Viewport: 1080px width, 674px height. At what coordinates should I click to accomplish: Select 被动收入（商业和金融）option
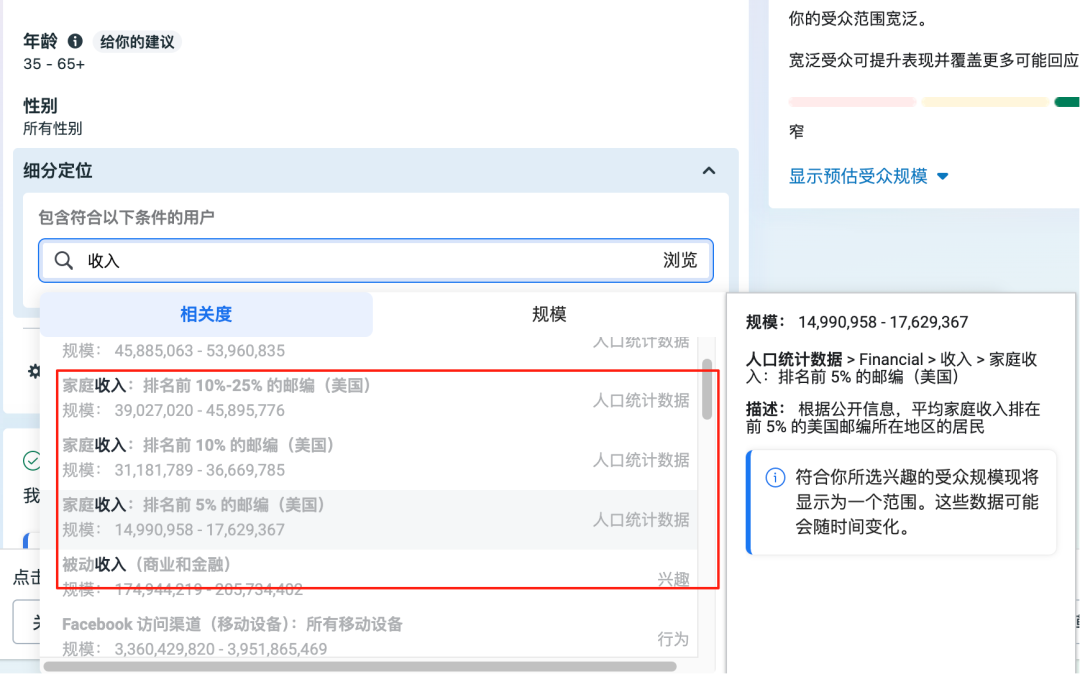(376, 577)
